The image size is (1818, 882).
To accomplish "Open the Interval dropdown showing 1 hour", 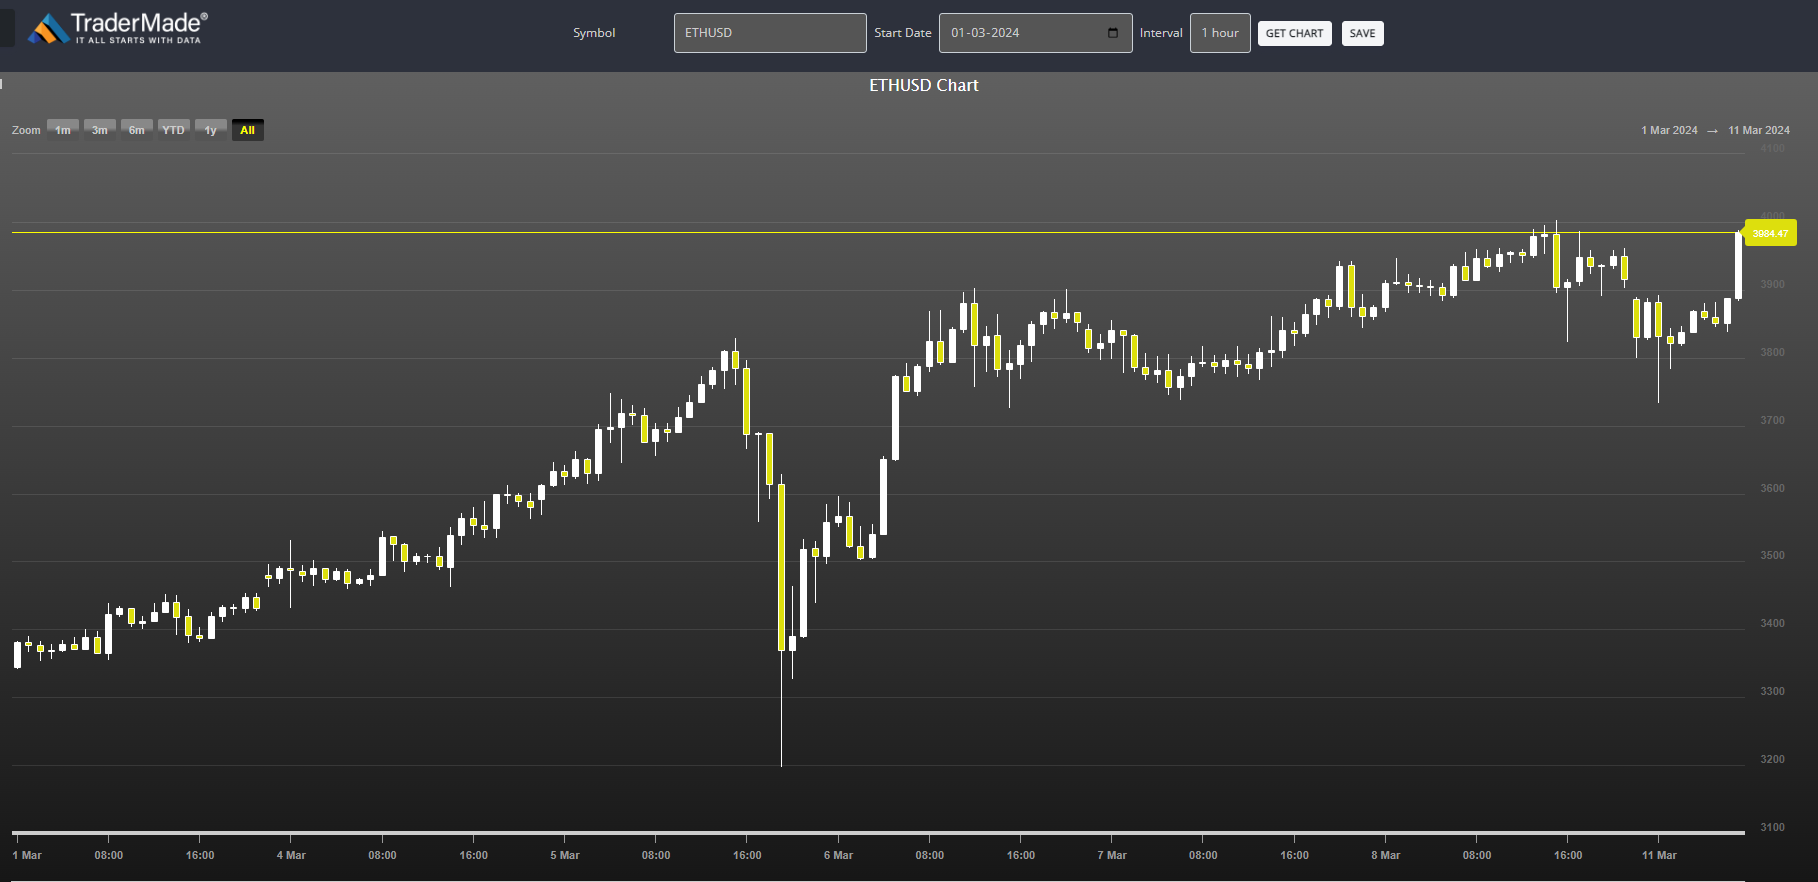I will pos(1220,33).
